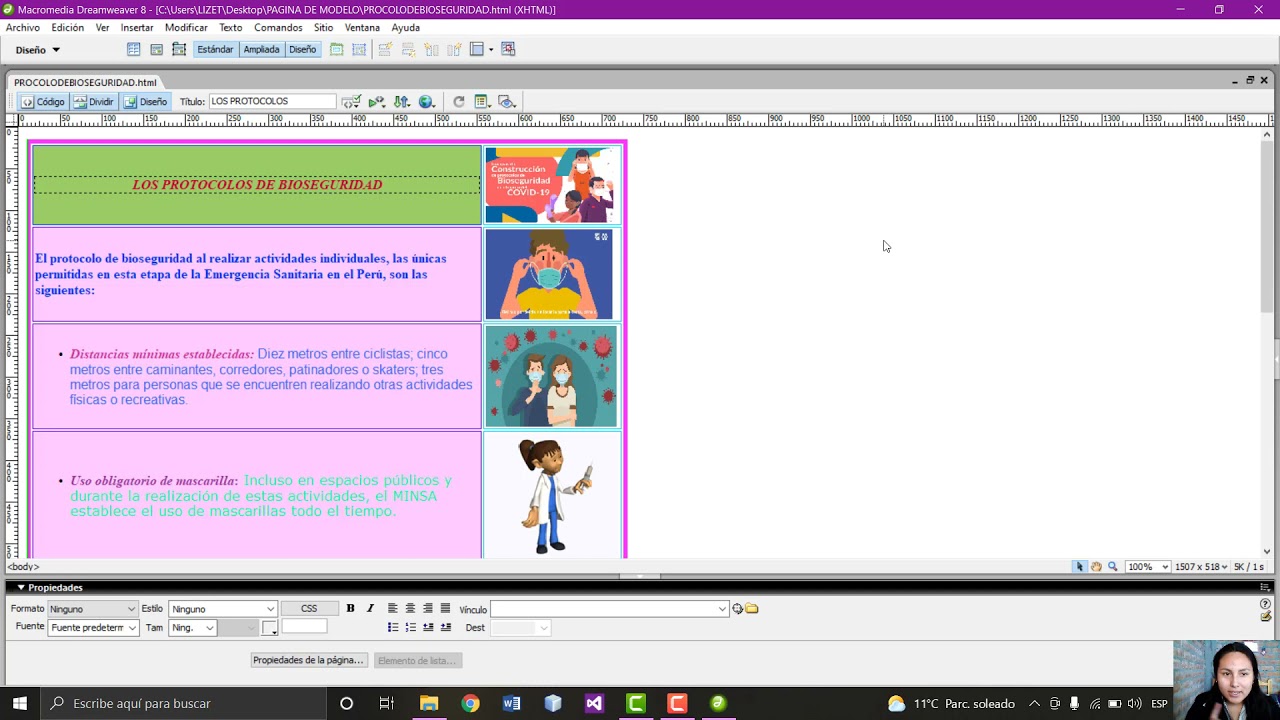This screenshot has width=1280, height=720.
Task: Open Properties panel help icon
Action: (1265, 604)
